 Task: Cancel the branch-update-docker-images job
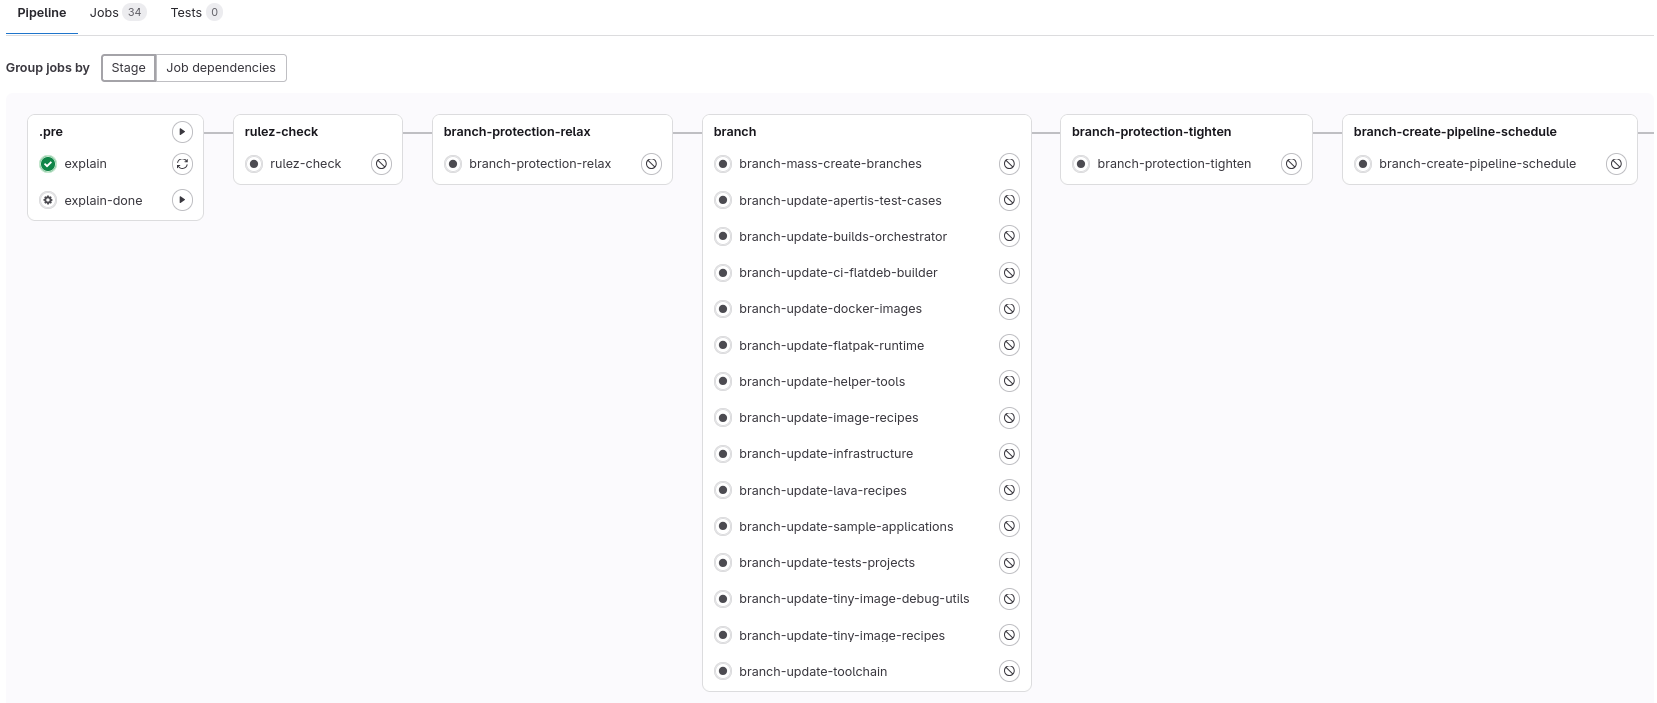1009,309
